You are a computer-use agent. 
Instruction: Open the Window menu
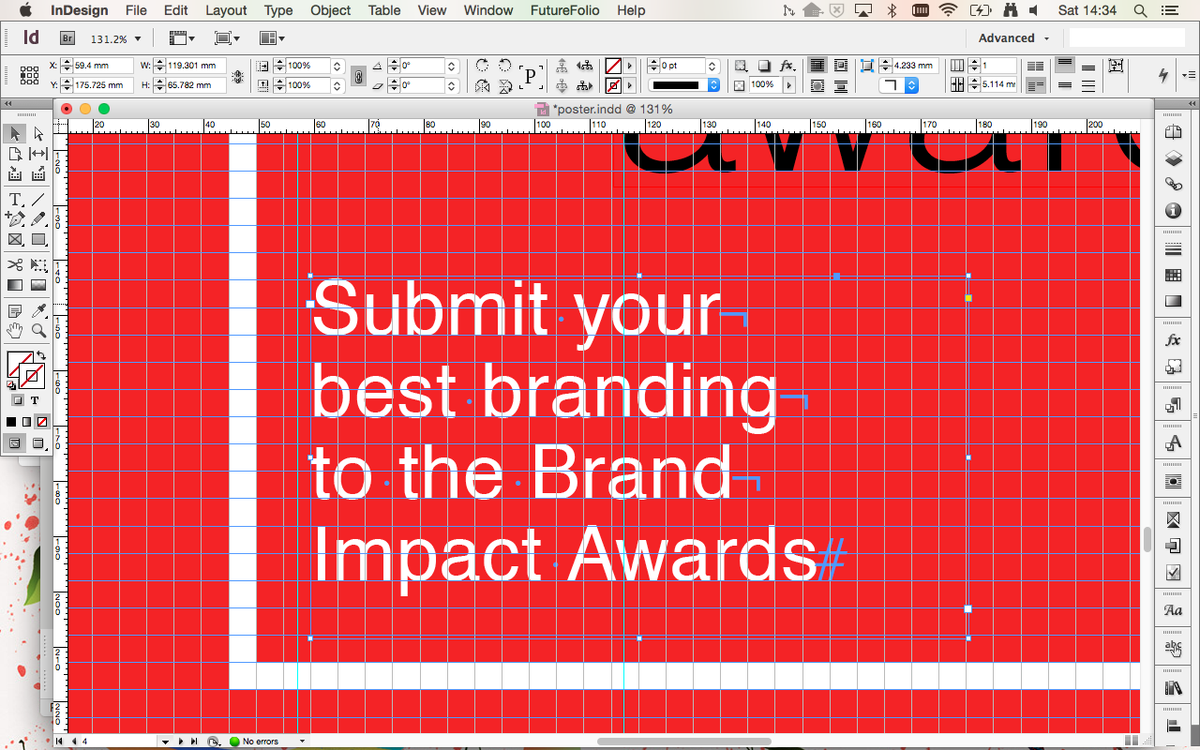(488, 11)
